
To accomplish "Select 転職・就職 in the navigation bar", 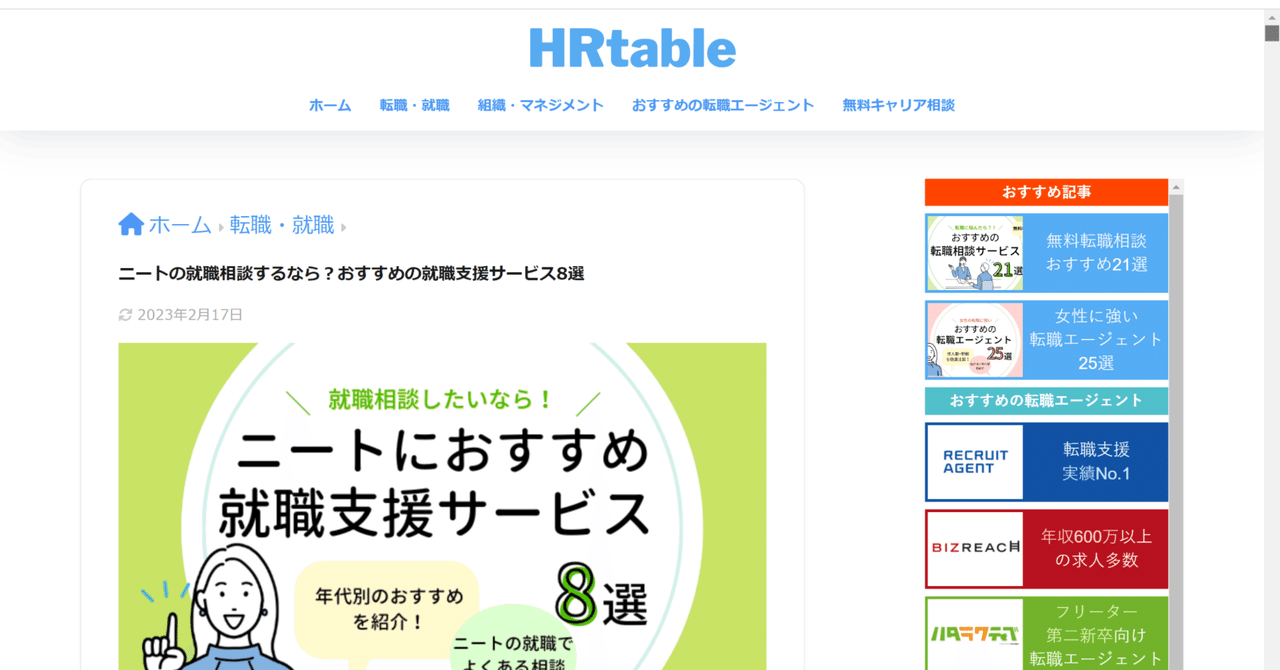I will [x=415, y=104].
